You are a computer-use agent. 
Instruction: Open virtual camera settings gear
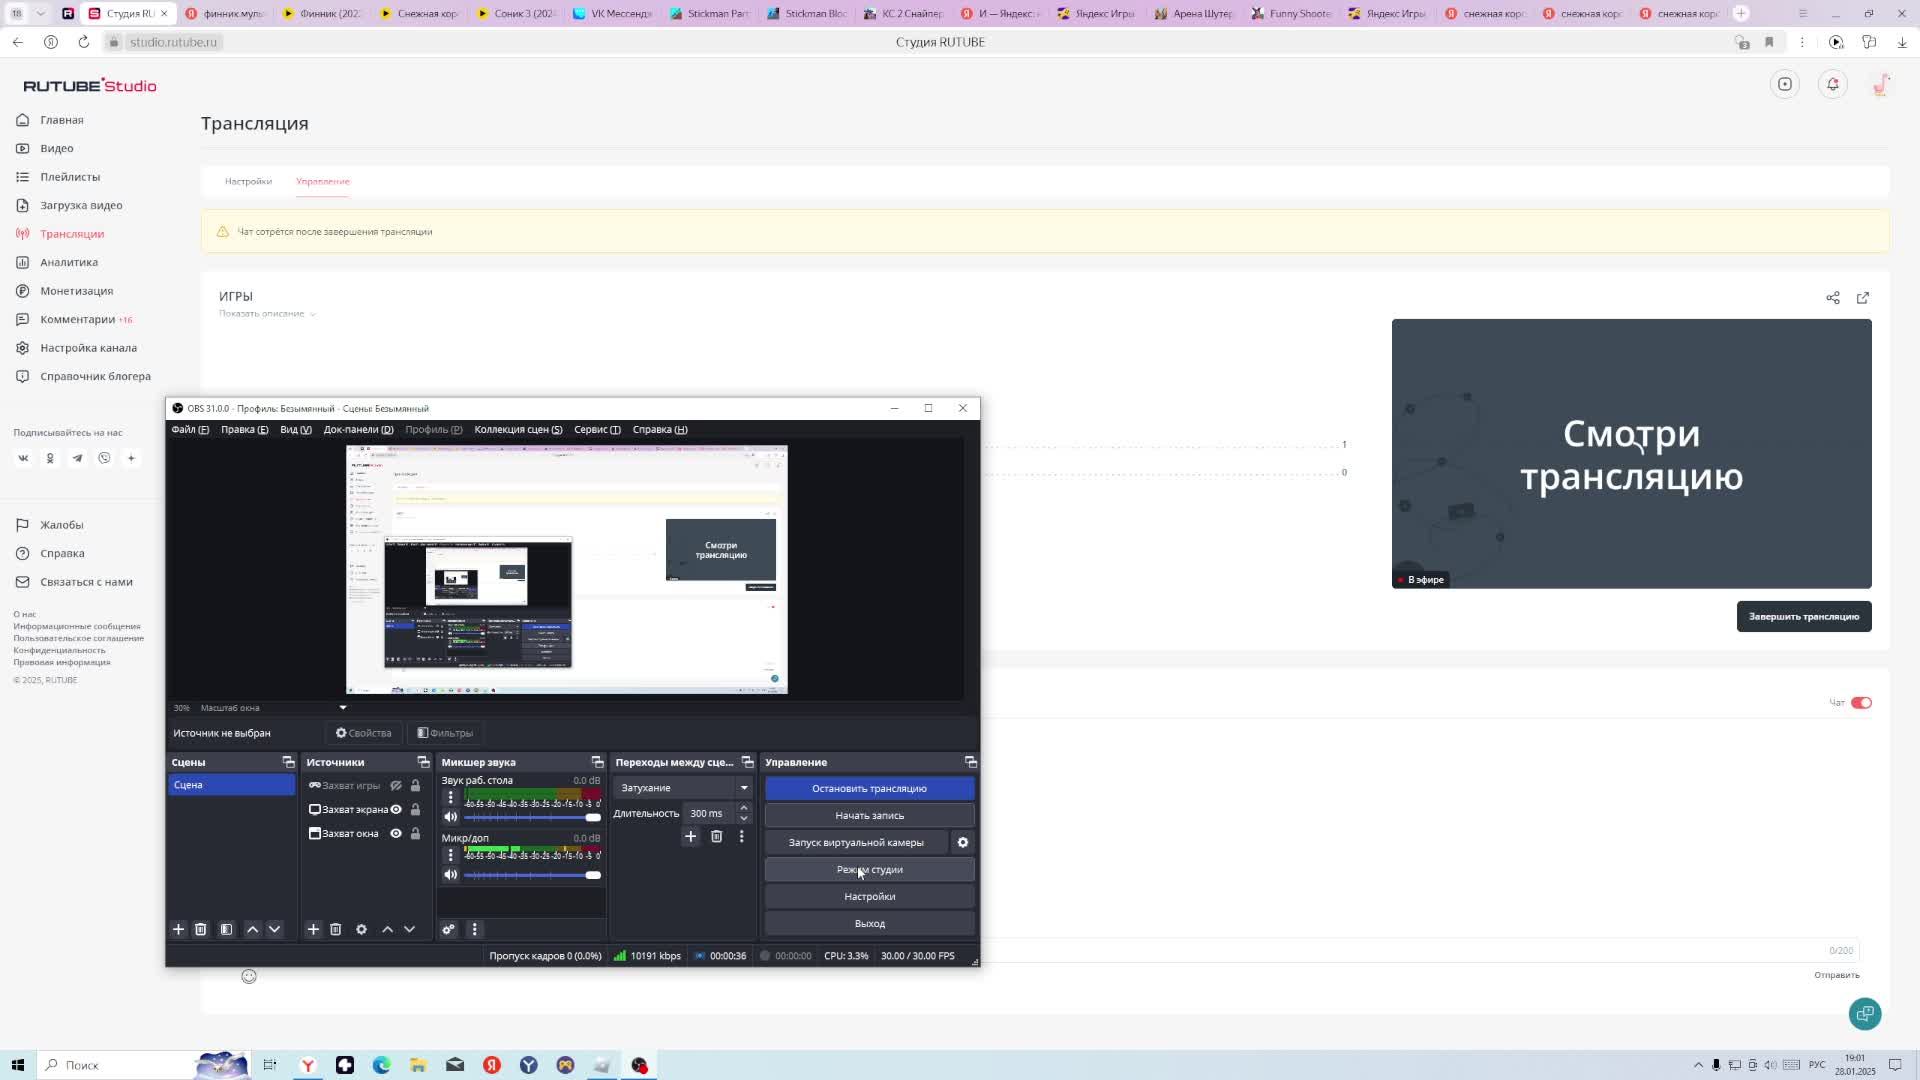click(963, 842)
